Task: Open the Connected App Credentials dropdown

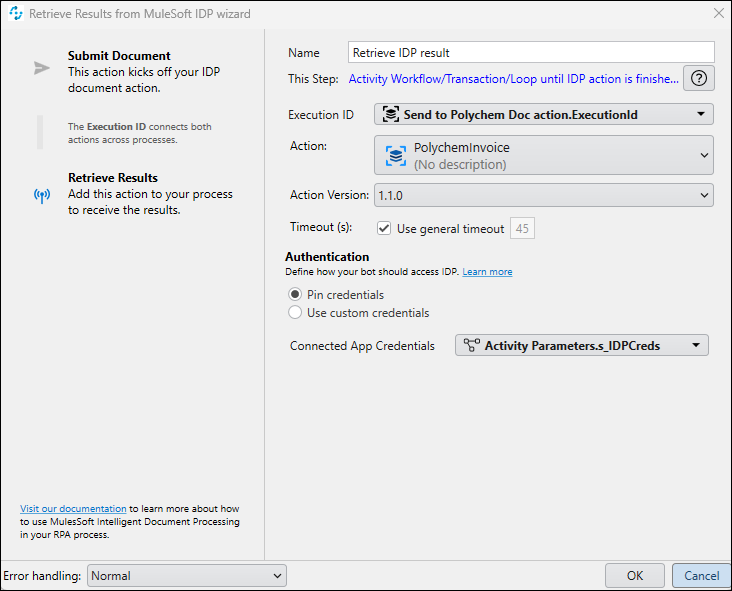Action: click(582, 345)
